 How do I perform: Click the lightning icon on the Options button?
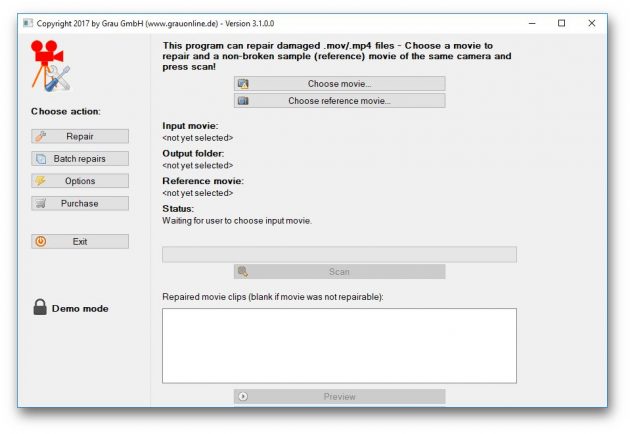click(x=41, y=181)
